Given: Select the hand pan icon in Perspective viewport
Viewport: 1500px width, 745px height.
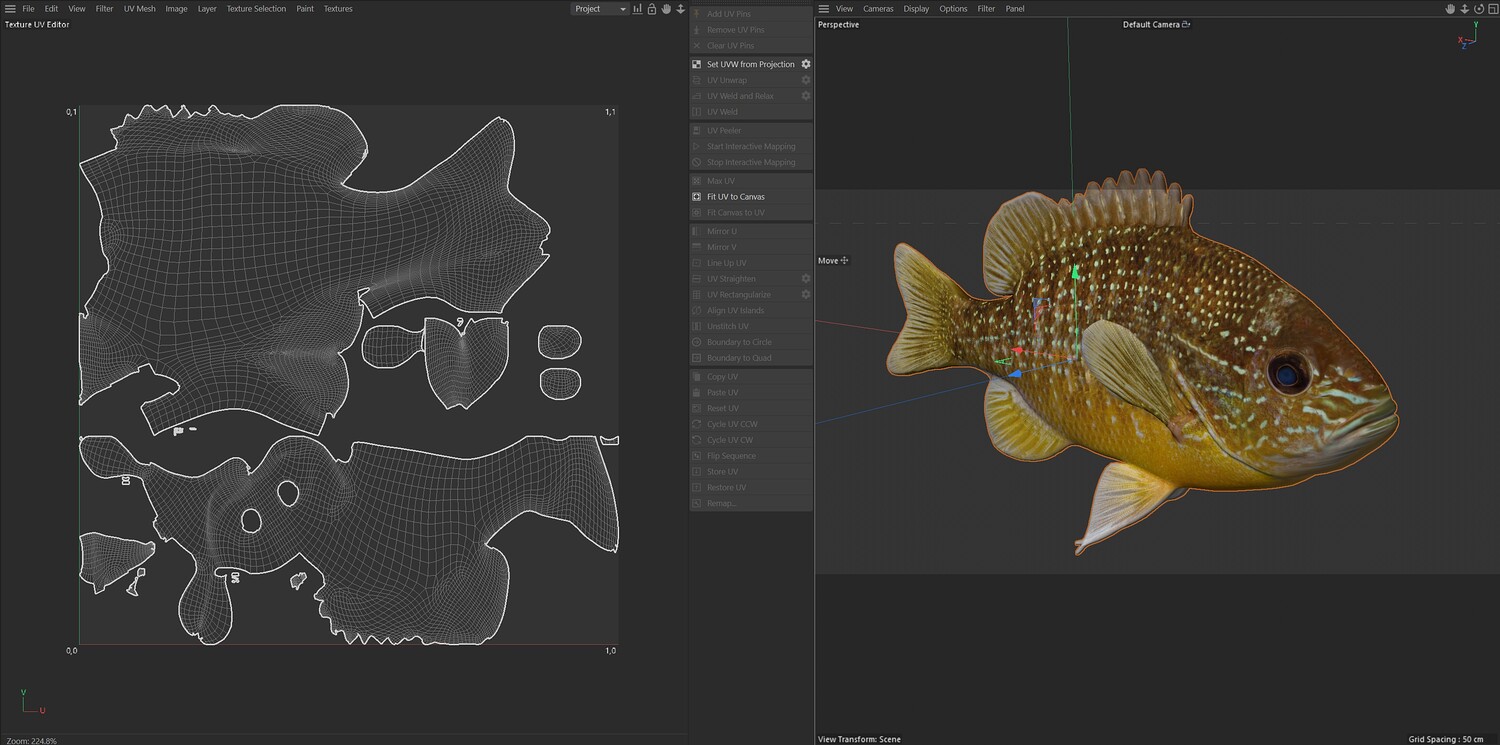Looking at the screenshot, I should click(1450, 9).
